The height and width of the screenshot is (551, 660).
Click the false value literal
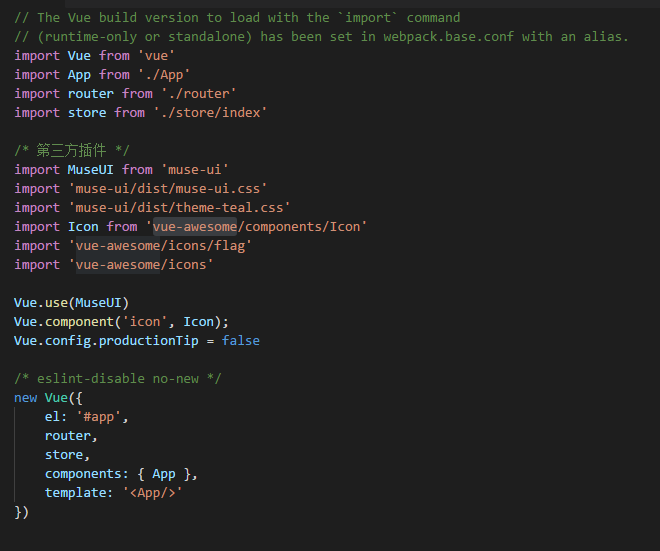coord(241,341)
